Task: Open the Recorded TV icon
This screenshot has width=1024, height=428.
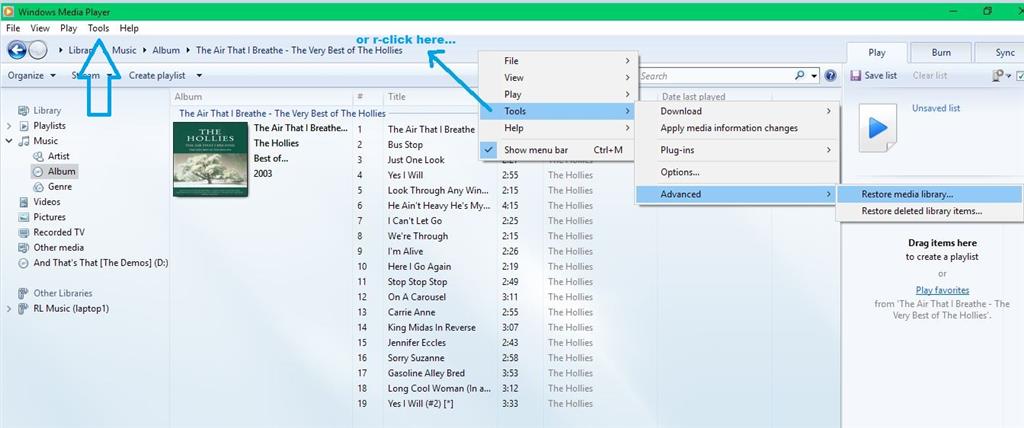Action: [24, 233]
